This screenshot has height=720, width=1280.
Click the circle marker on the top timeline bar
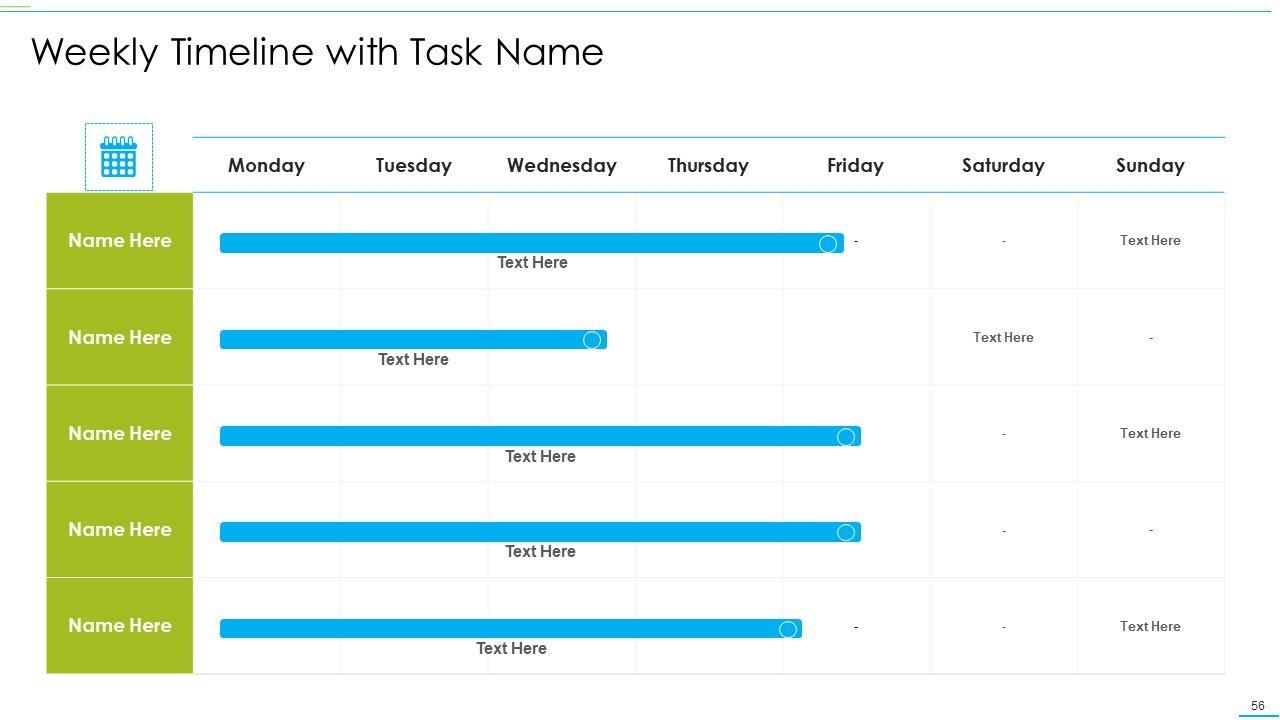(828, 244)
